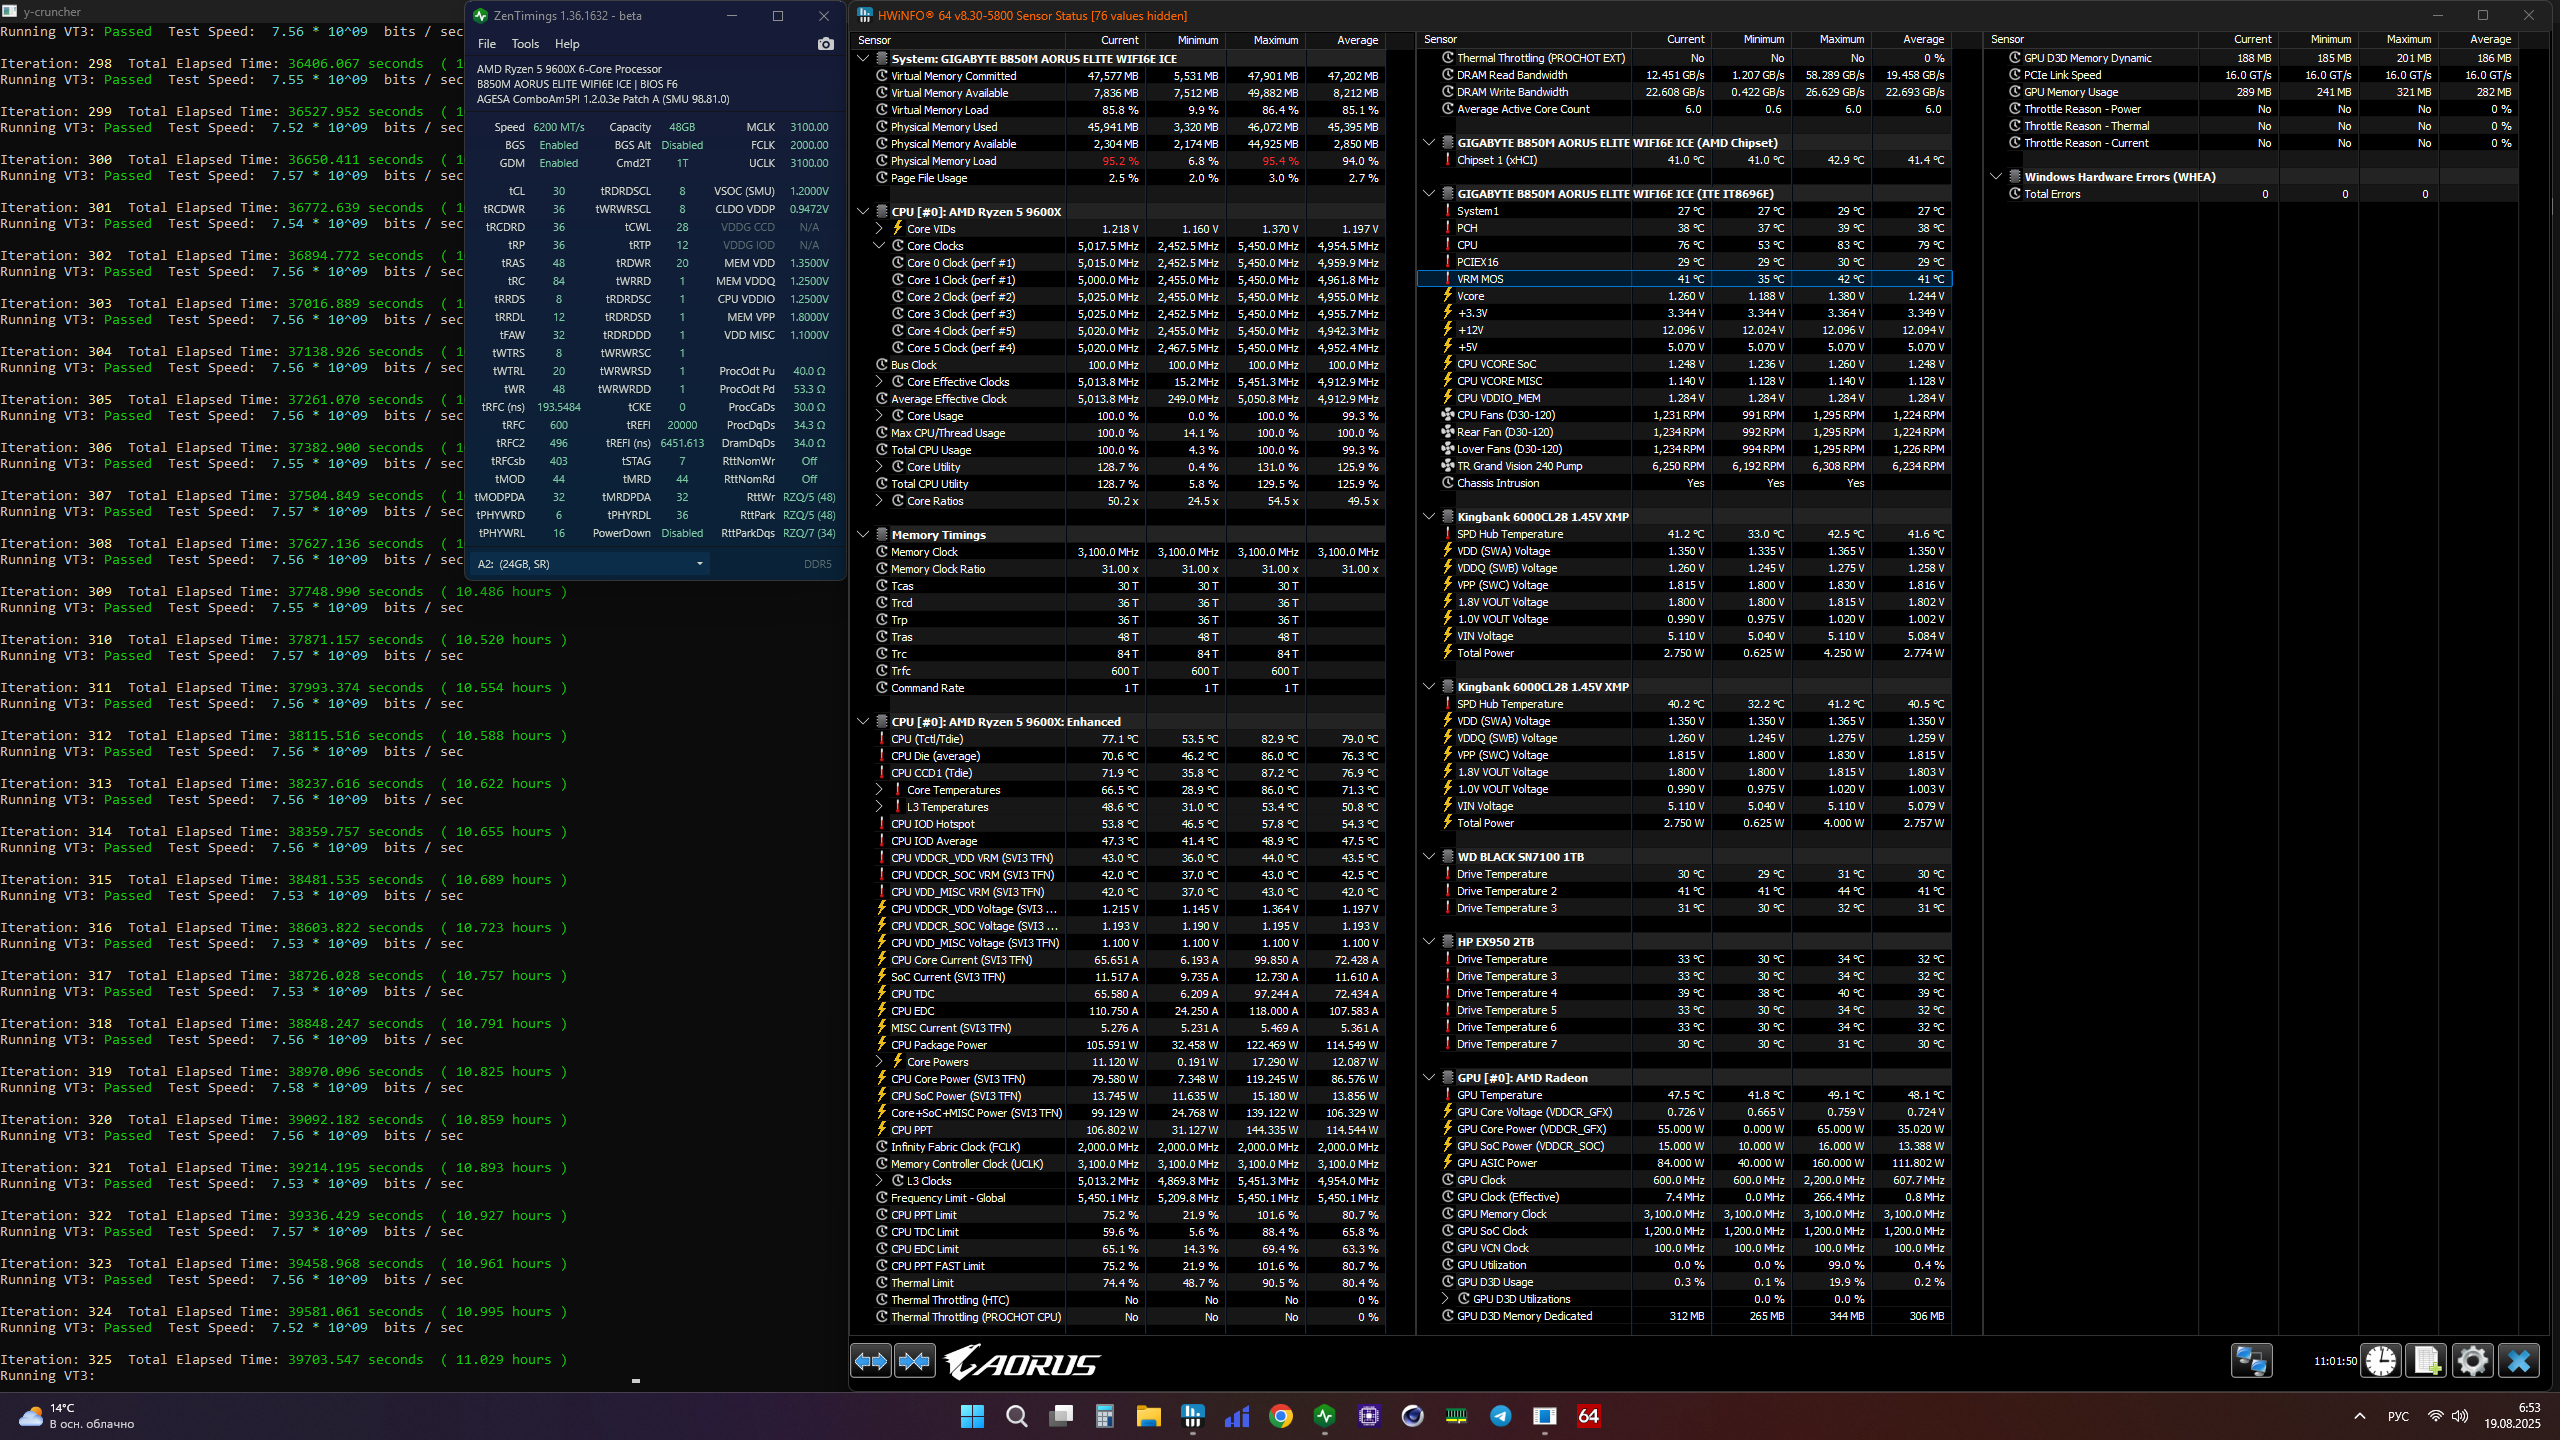Image resolution: width=2560 pixels, height=1440 pixels.
Task: Collapse the Core Clocks tree node
Action: point(879,246)
